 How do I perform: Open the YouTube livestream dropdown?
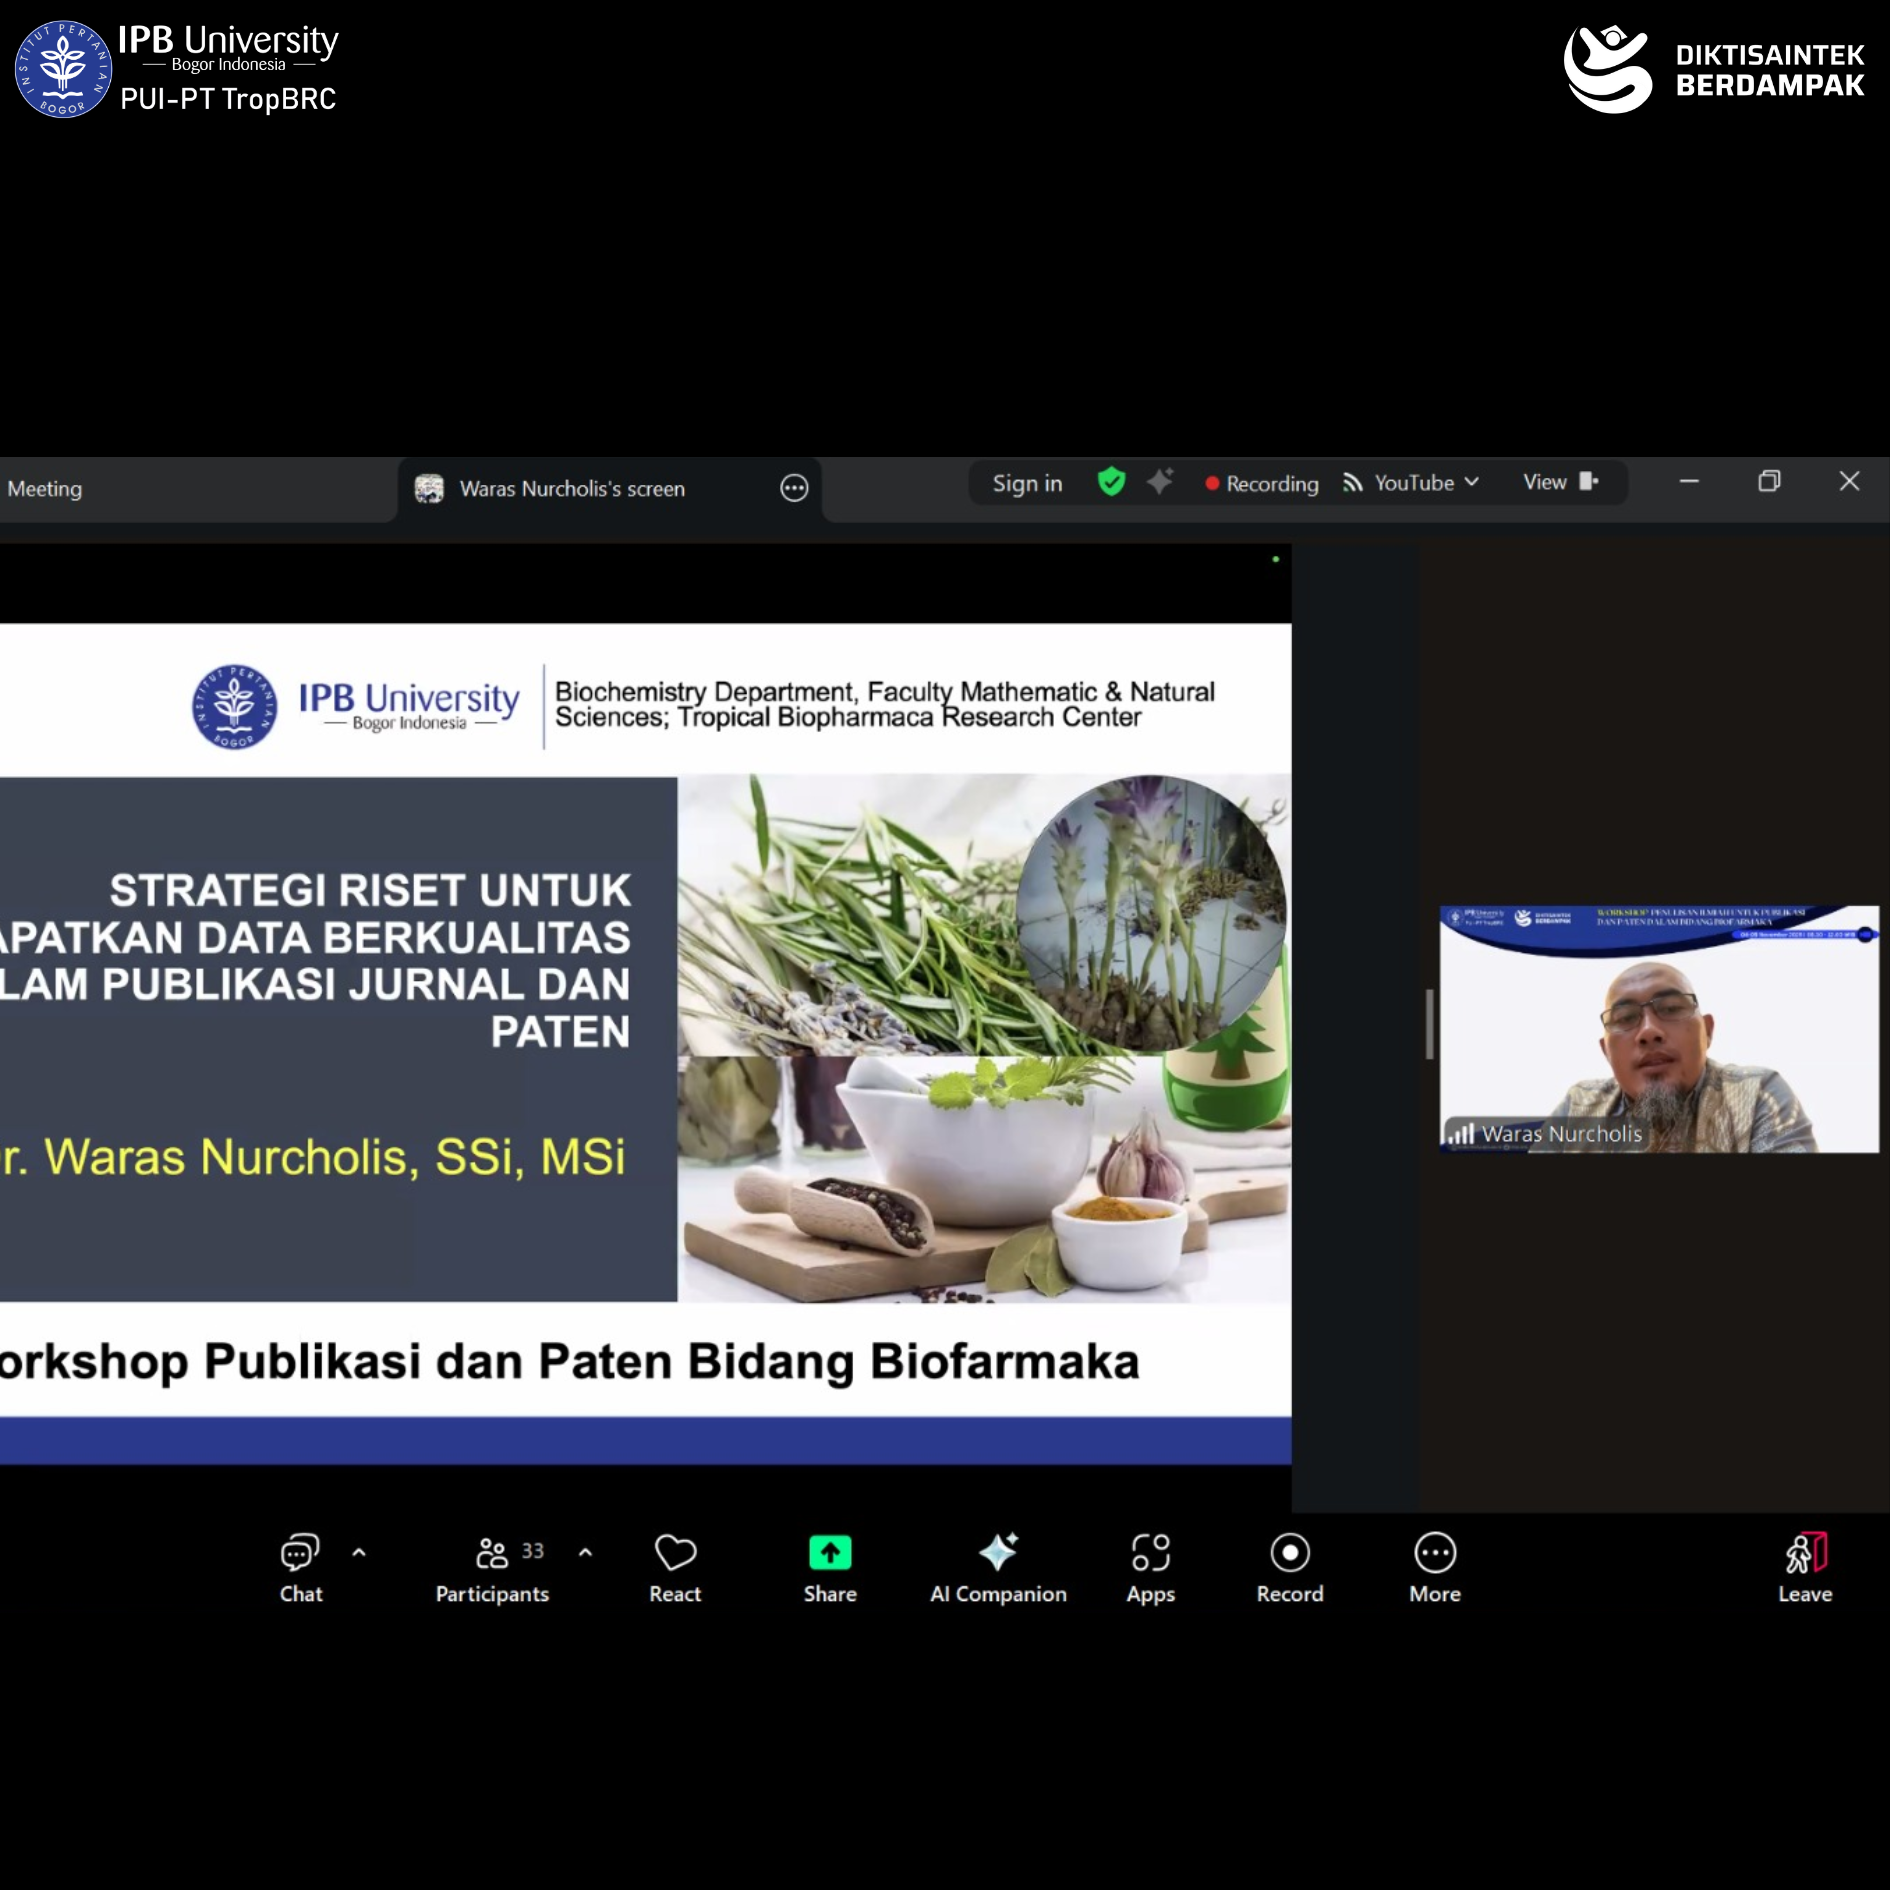tap(1411, 483)
